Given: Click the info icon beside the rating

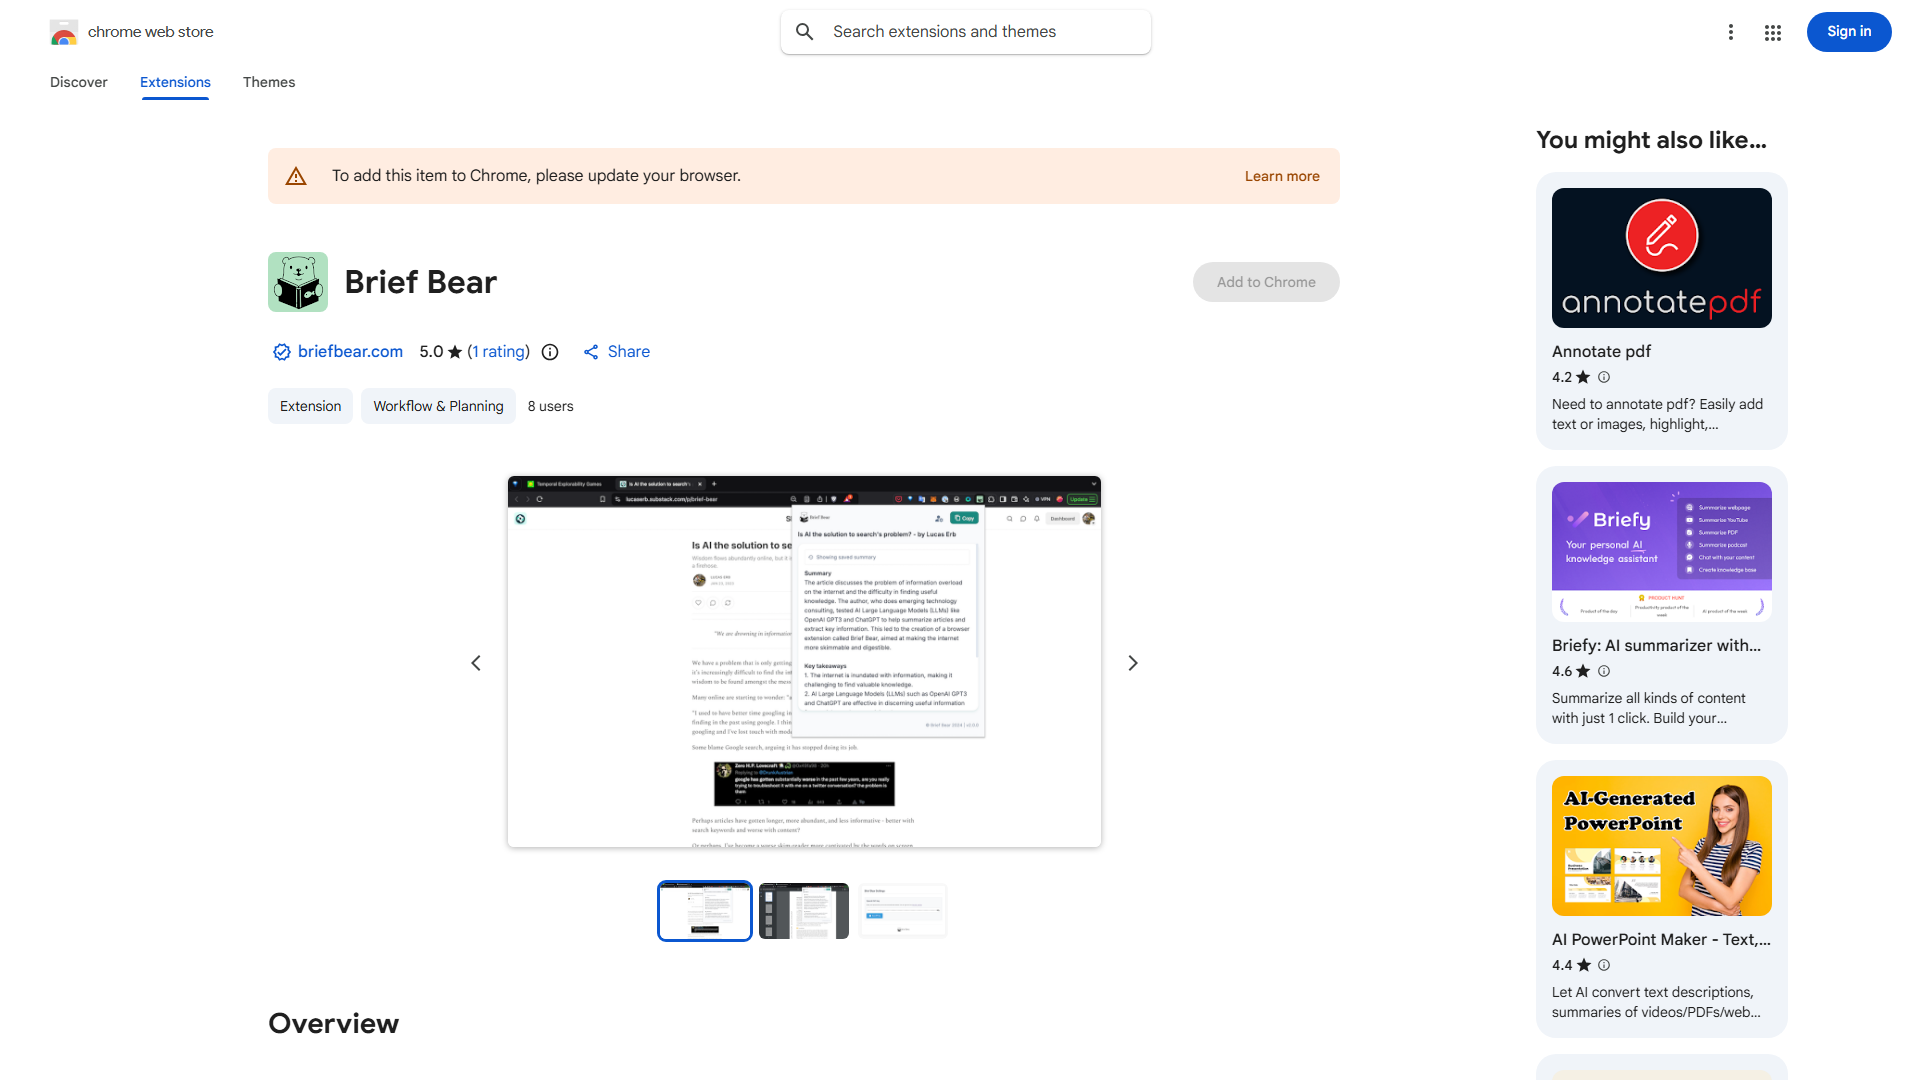Looking at the screenshot, I should [x=550, y=352].
